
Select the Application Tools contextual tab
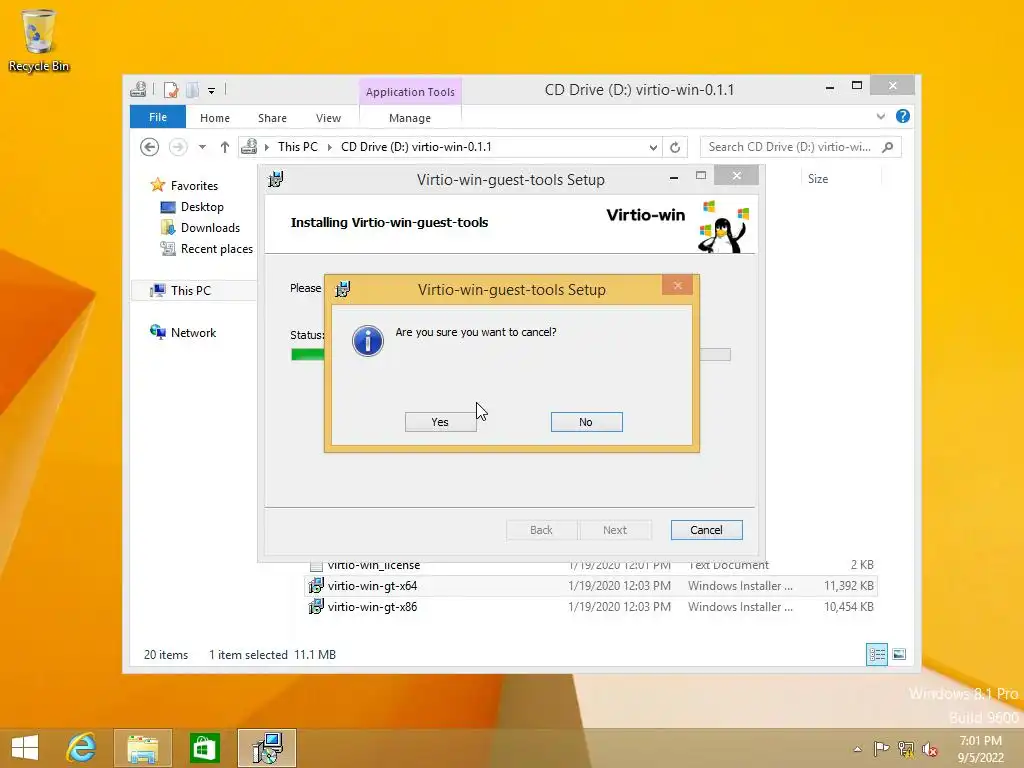[x=410, y=91]
